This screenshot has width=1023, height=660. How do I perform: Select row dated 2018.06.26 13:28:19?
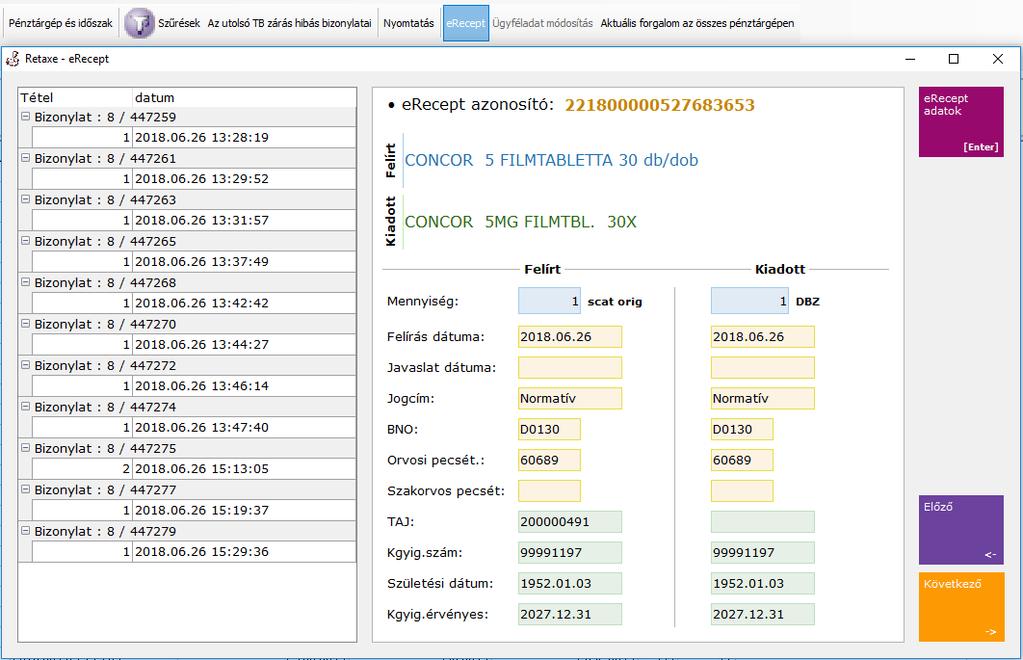pyautogui.click(x=194, y=138)
